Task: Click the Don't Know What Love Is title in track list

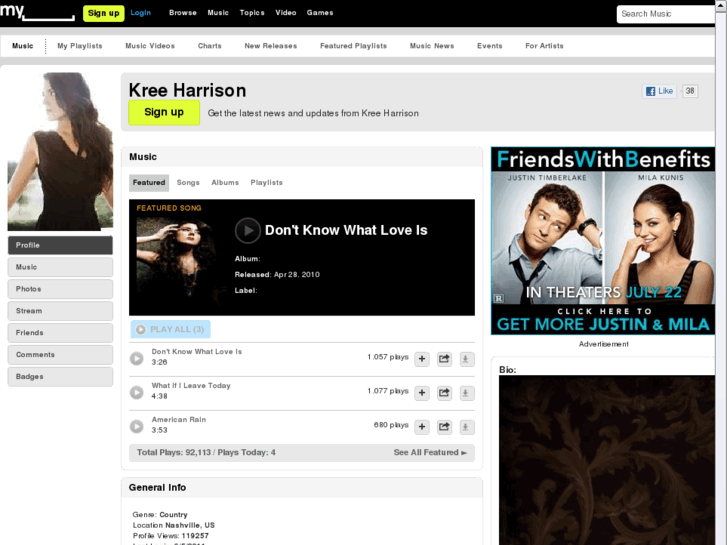Action: (197, 352)
